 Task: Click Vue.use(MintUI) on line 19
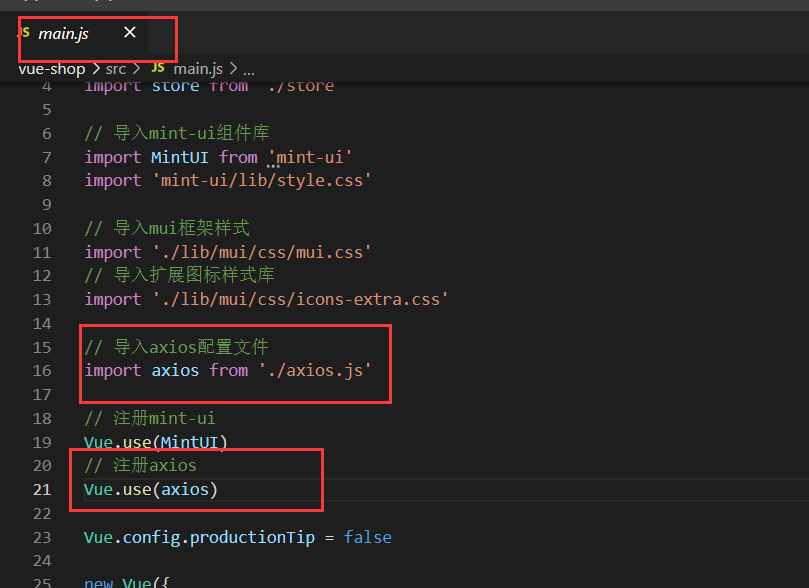coord(155,442)
